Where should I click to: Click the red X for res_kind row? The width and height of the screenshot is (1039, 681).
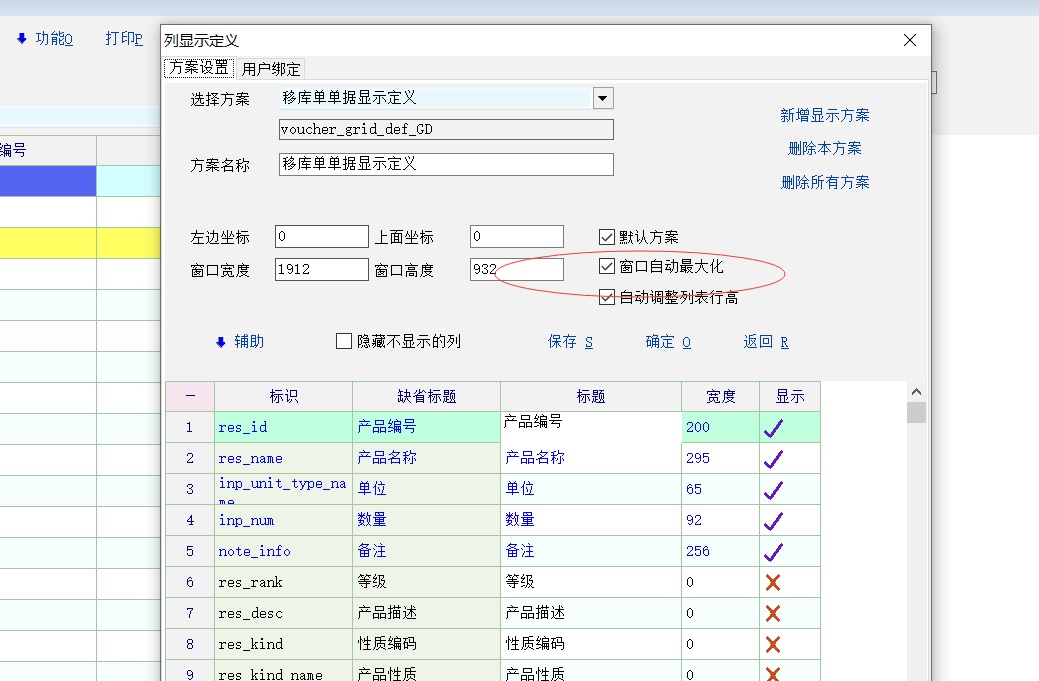coord(773,644)
